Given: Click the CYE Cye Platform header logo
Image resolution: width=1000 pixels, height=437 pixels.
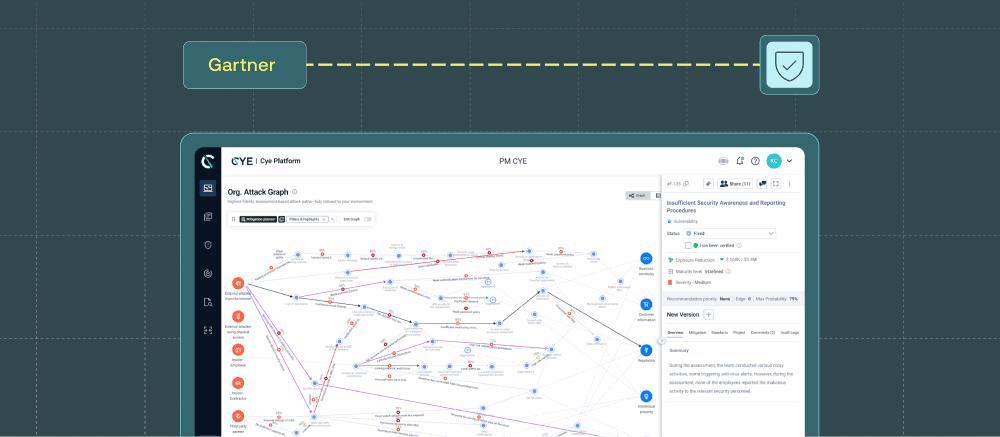Looking at the screenshot, I should tap(265, 161).
